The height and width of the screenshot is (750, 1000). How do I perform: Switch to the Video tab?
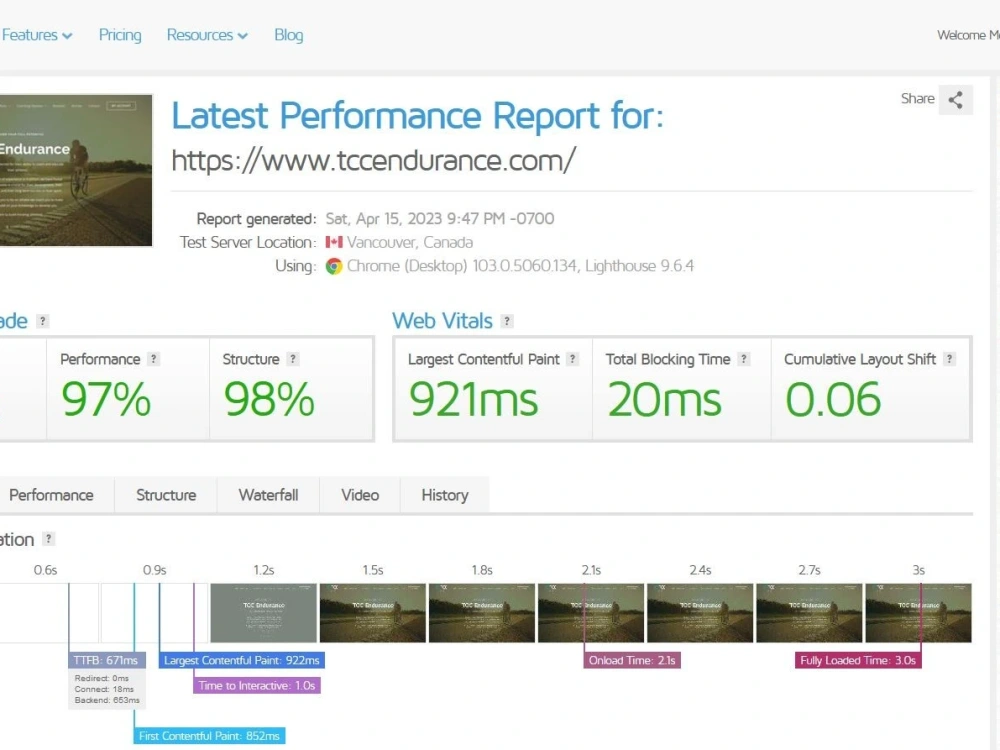[360, 495]
